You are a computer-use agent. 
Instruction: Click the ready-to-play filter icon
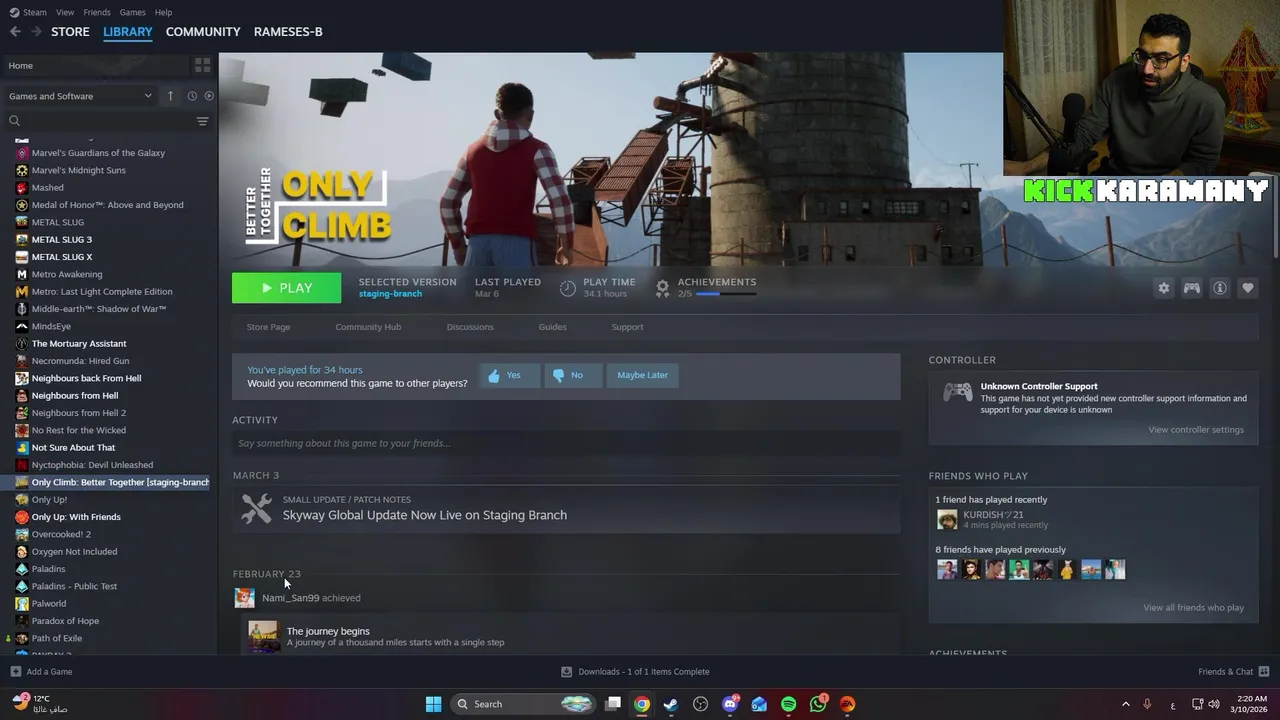click(x=209, y=96)
